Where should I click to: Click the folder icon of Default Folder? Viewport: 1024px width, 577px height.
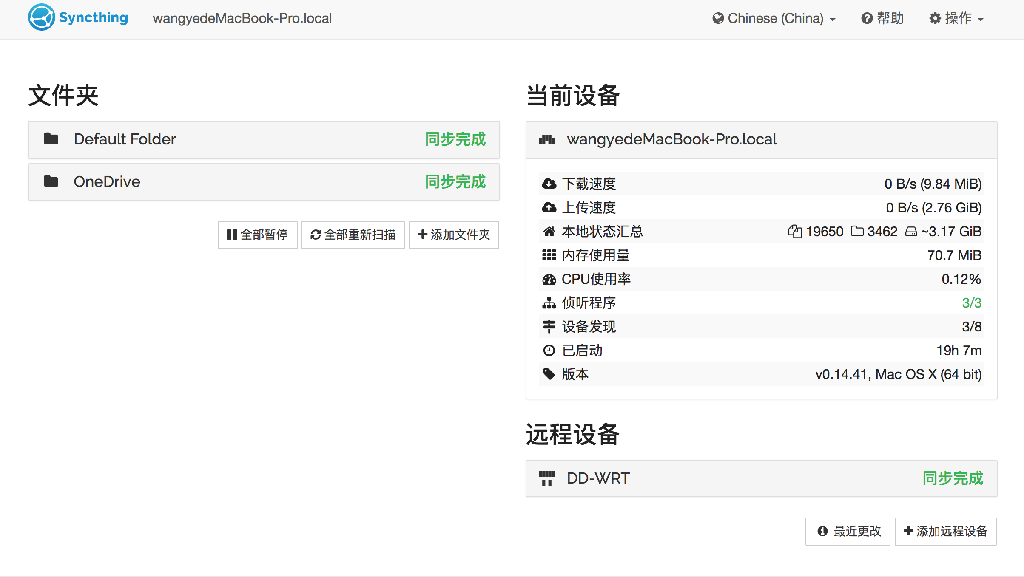click(51, 138)
